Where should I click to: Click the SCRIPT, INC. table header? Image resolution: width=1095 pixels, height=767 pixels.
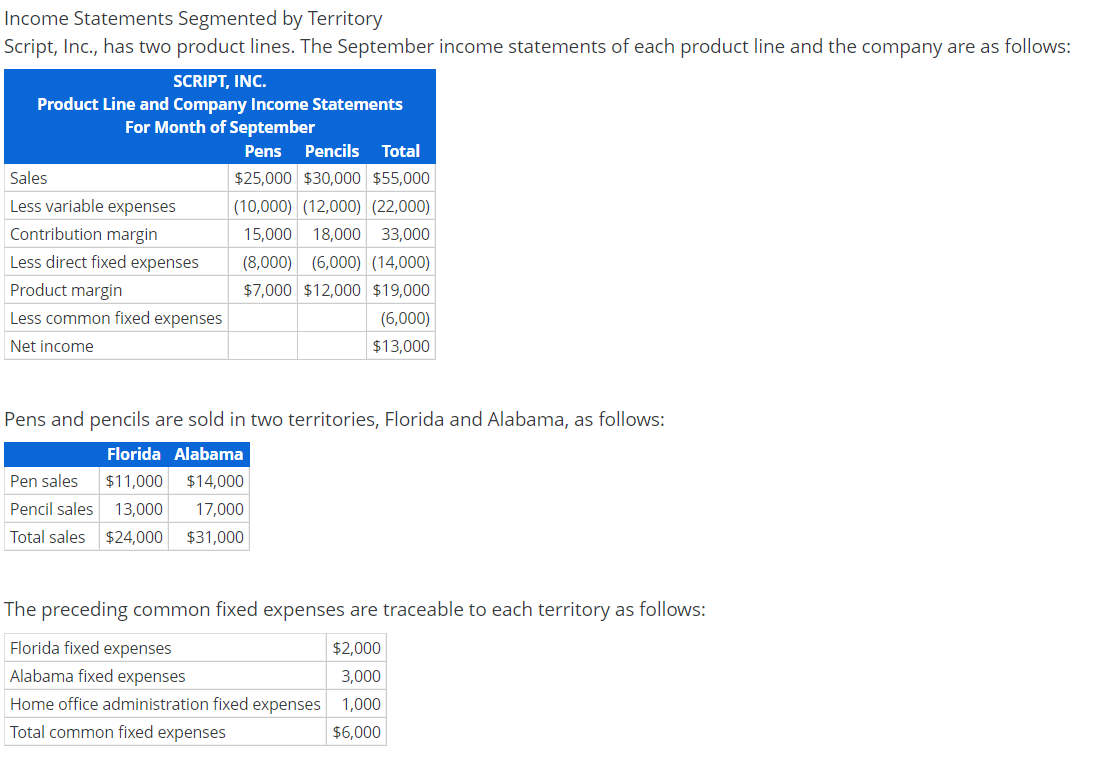pyautogui.click(x=220, y=81)
